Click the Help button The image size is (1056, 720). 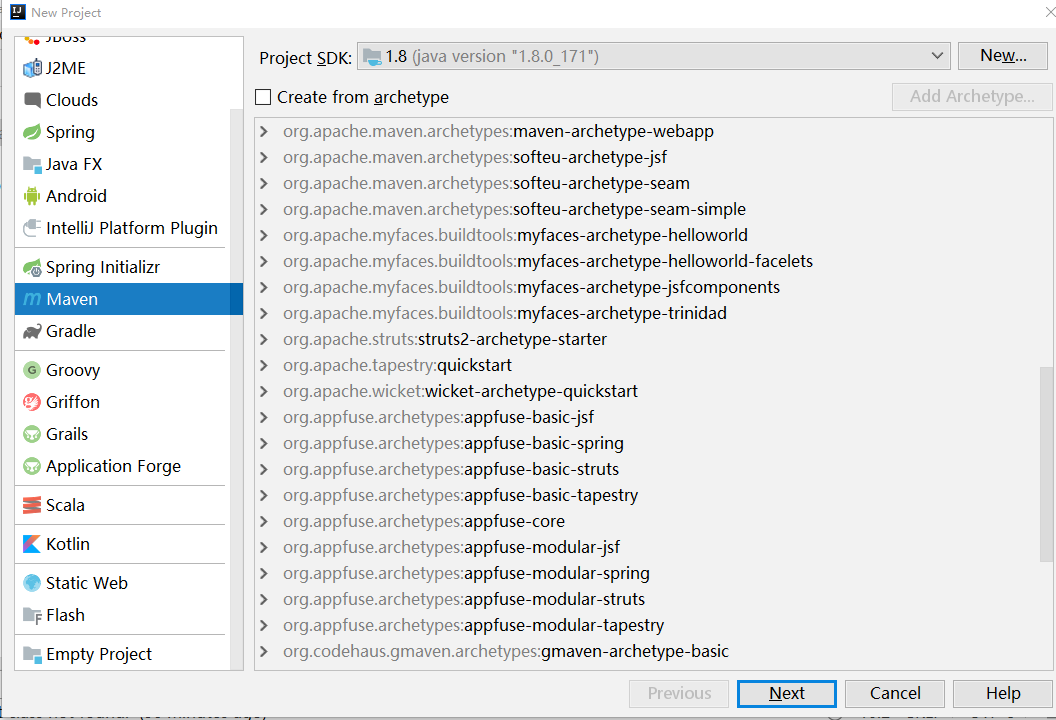point(1003,694)
